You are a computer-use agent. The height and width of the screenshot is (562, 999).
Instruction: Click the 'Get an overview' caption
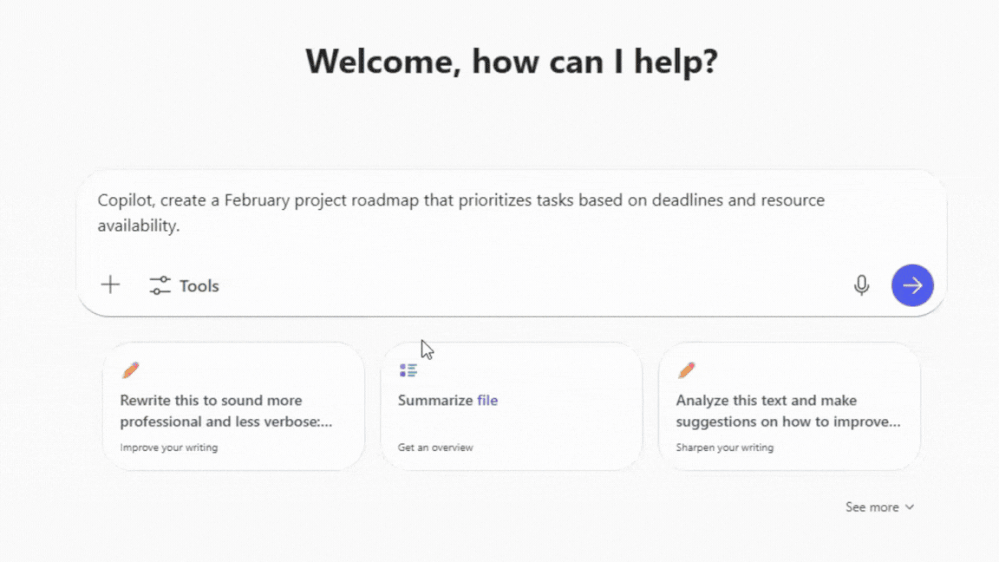435,448
